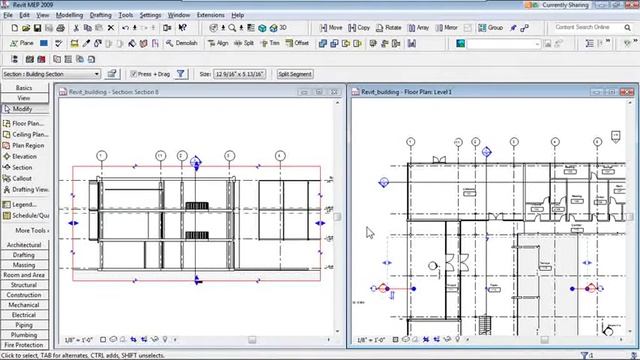Switch to the Electrical design bar tab

(24, 315)
